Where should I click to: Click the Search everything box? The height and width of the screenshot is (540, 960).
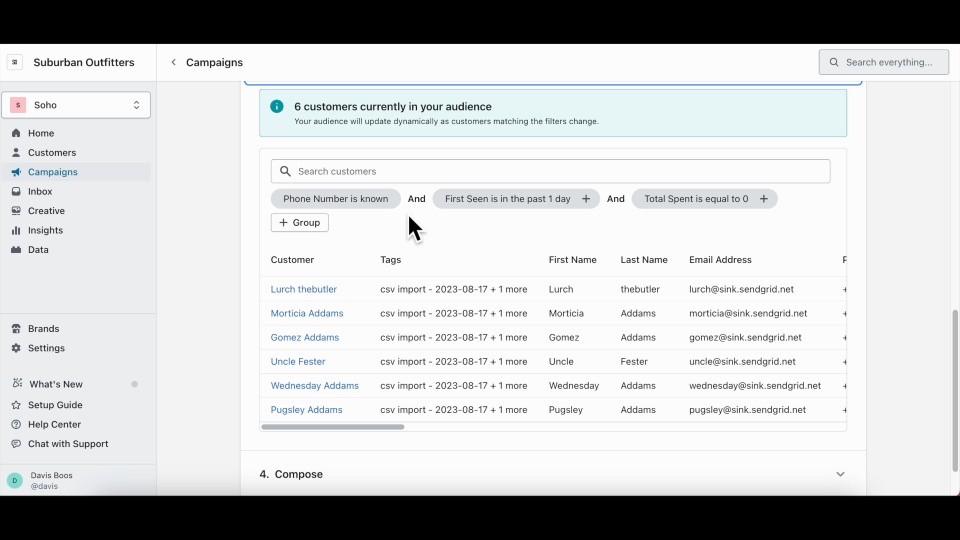click(x=885, y=62)
